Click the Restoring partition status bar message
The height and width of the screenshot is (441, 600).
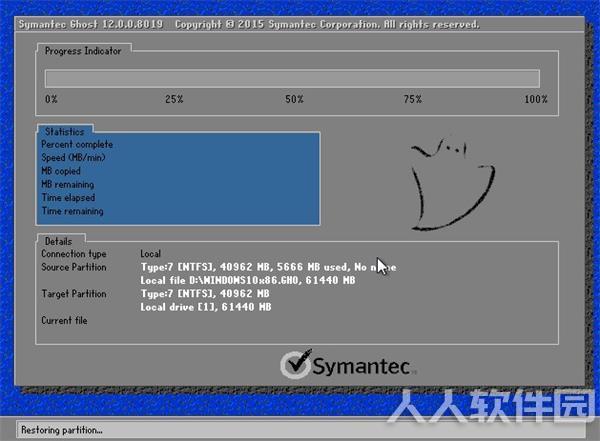point(62,430)
